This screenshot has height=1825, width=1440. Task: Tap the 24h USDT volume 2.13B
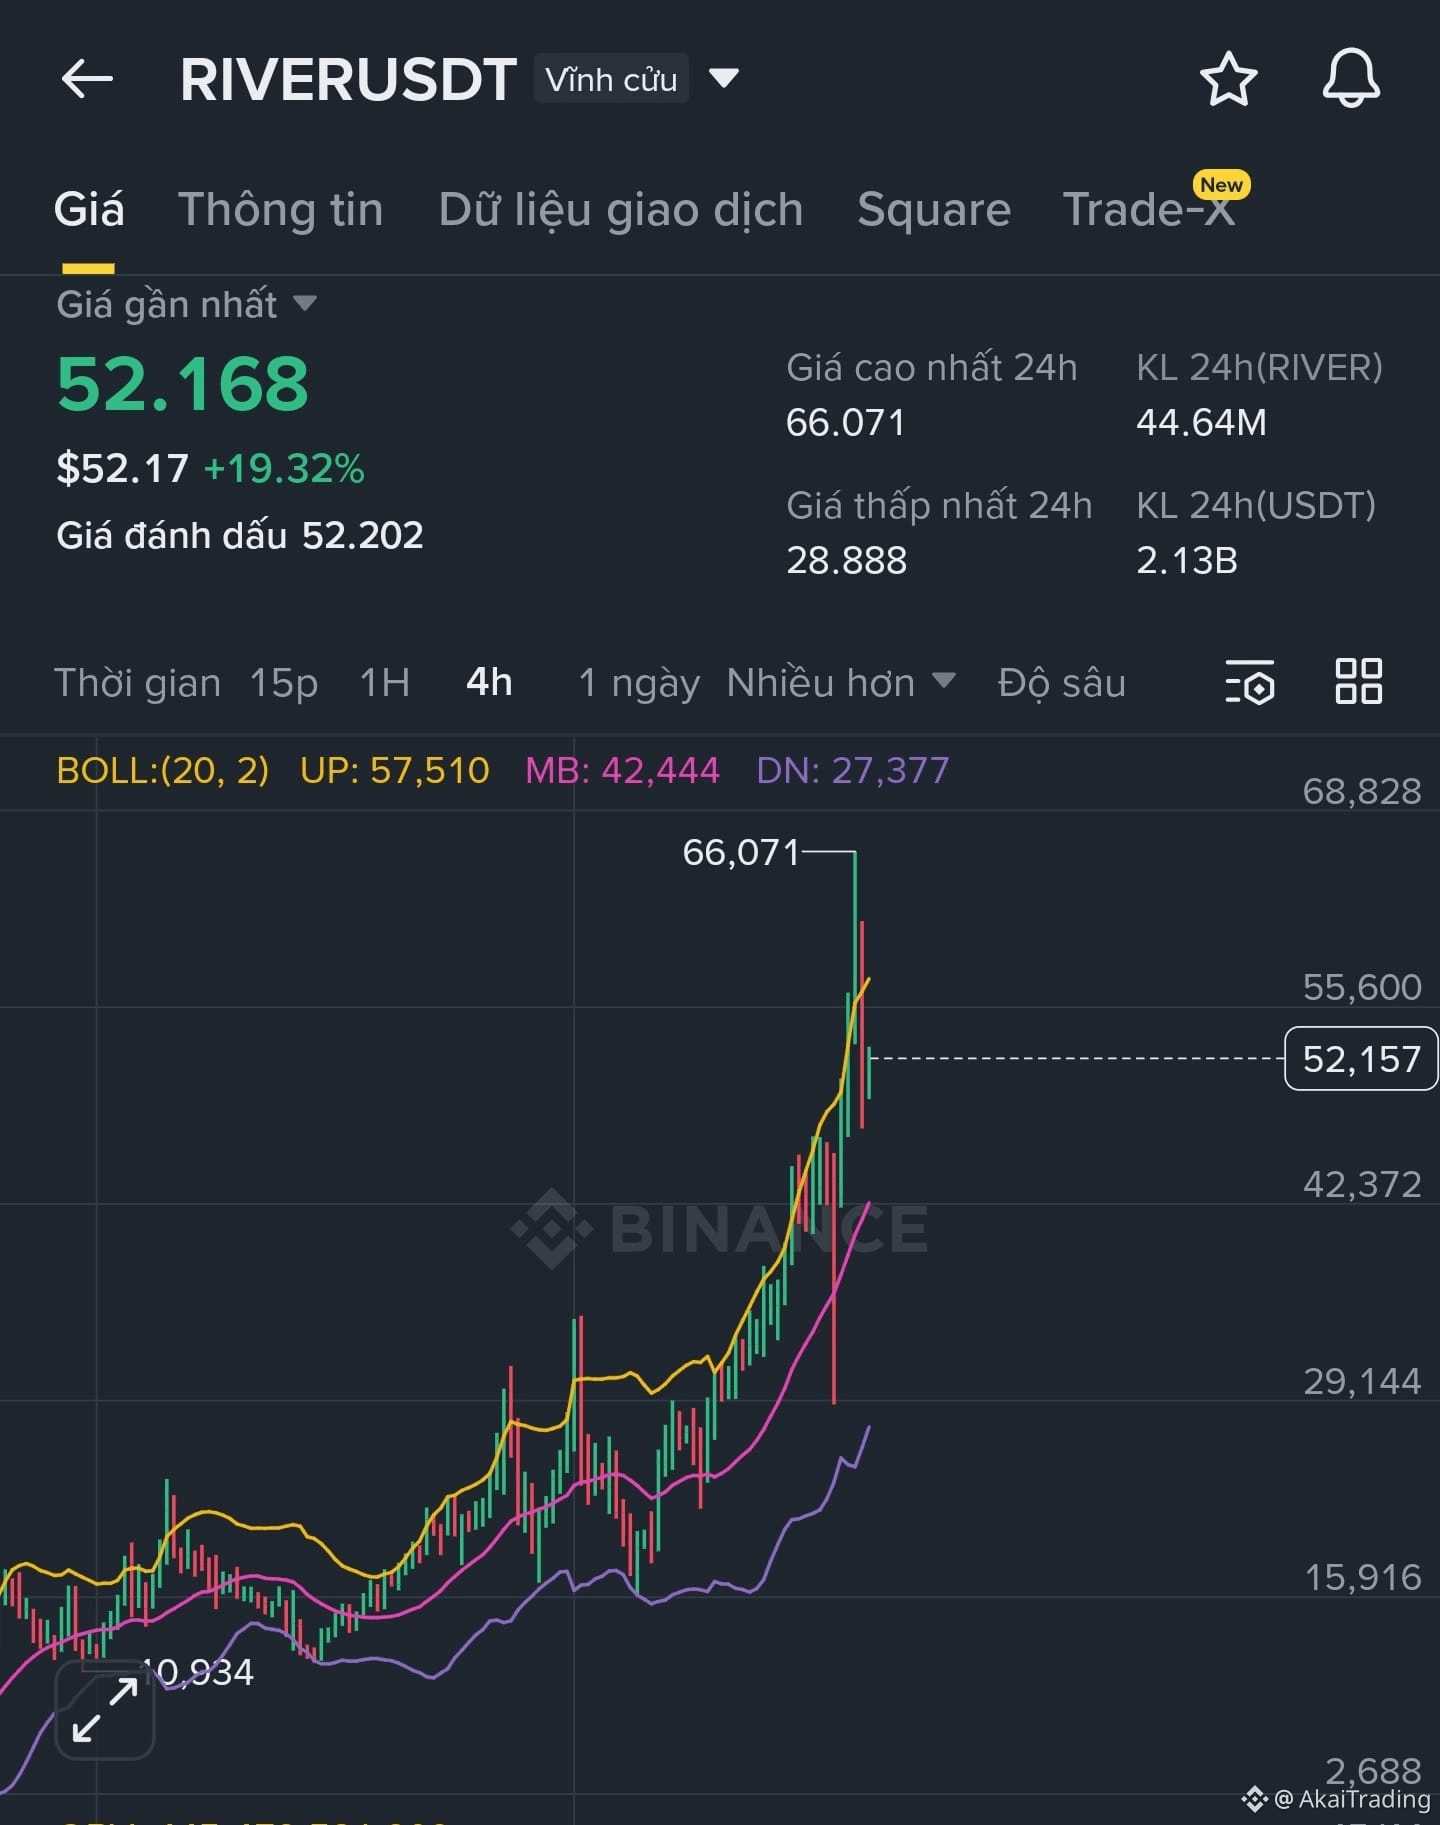[x=1187, y=560]
